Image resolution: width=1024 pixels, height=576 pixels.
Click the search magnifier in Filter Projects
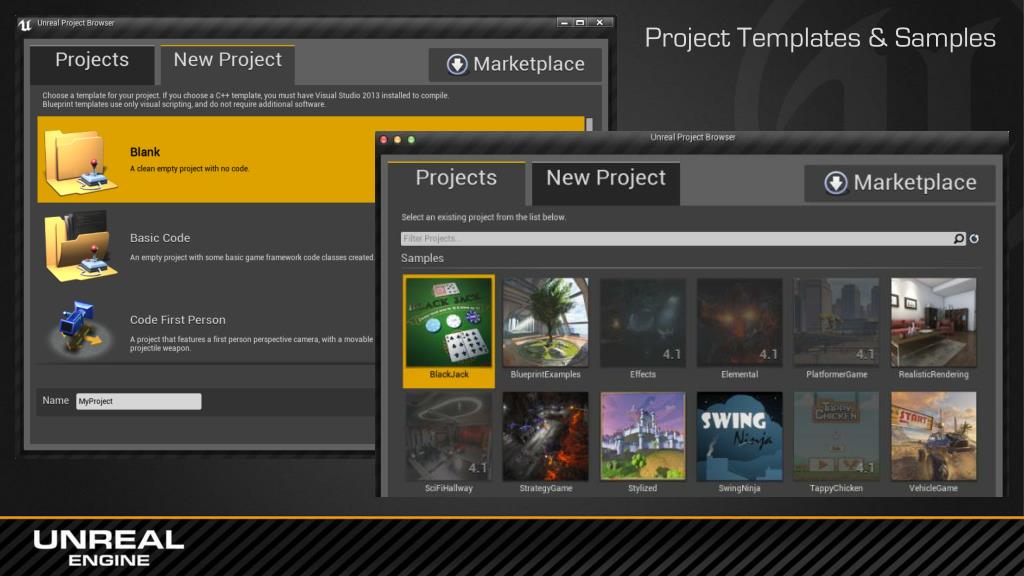click(x=959, y=239)
